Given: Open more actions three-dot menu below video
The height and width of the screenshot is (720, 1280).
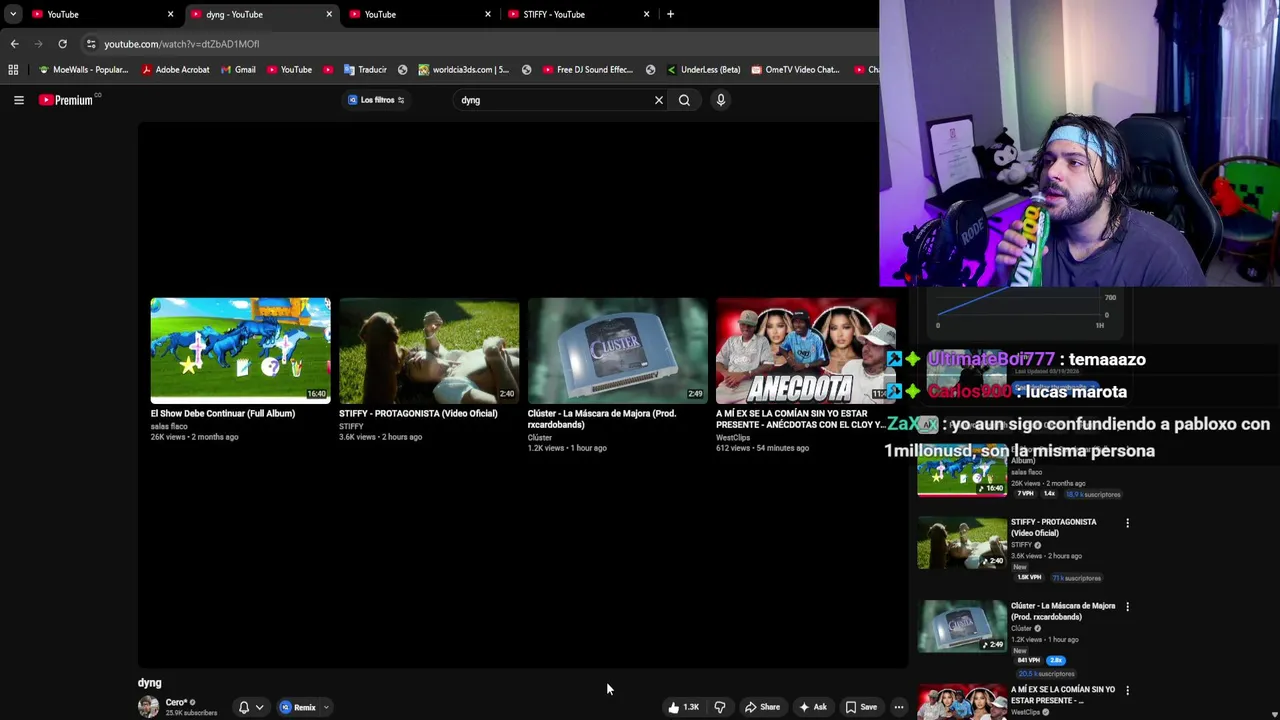Looking at the screenshot, I should 899,707.
